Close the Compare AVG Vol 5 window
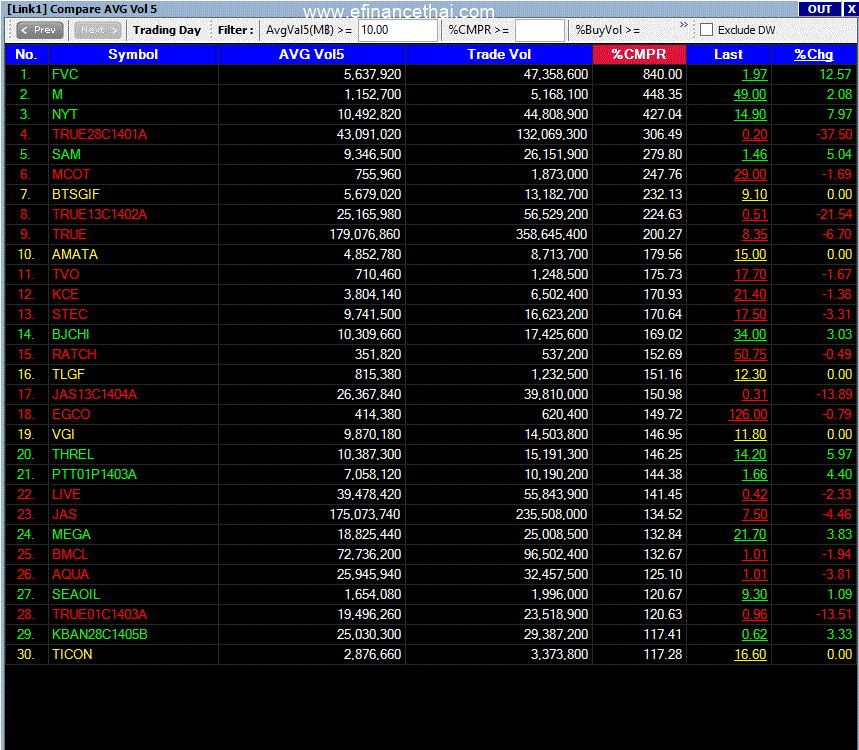This screenshot has width=859, height=750. pyautogui.click(x=851, y=9)
